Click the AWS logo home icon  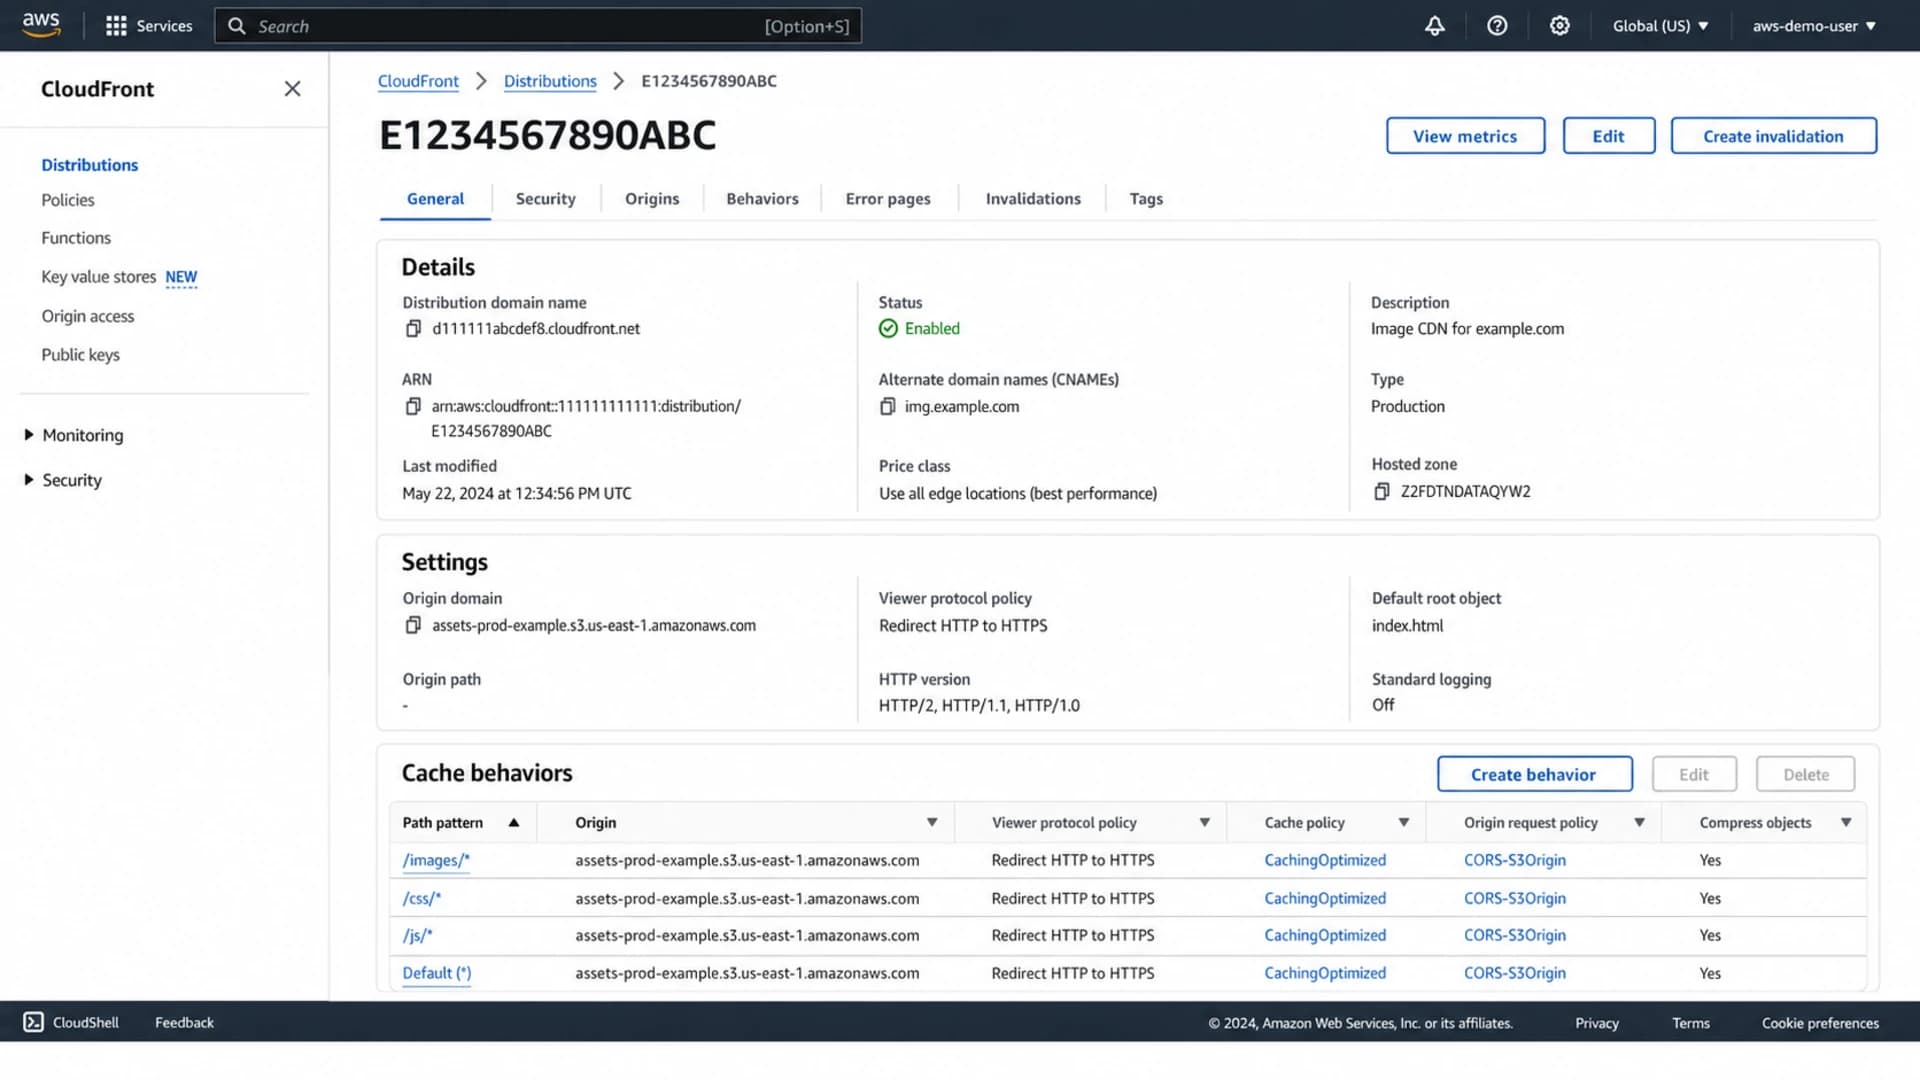click(x=41, y=25)
